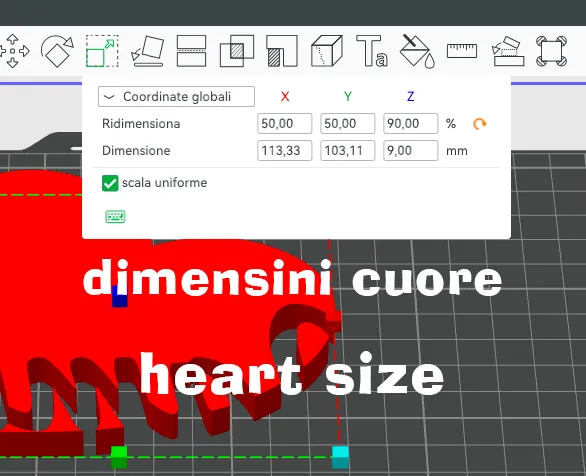586x476 pixels.
Task: Open the Color Painting tool
Action: (417, 51)
